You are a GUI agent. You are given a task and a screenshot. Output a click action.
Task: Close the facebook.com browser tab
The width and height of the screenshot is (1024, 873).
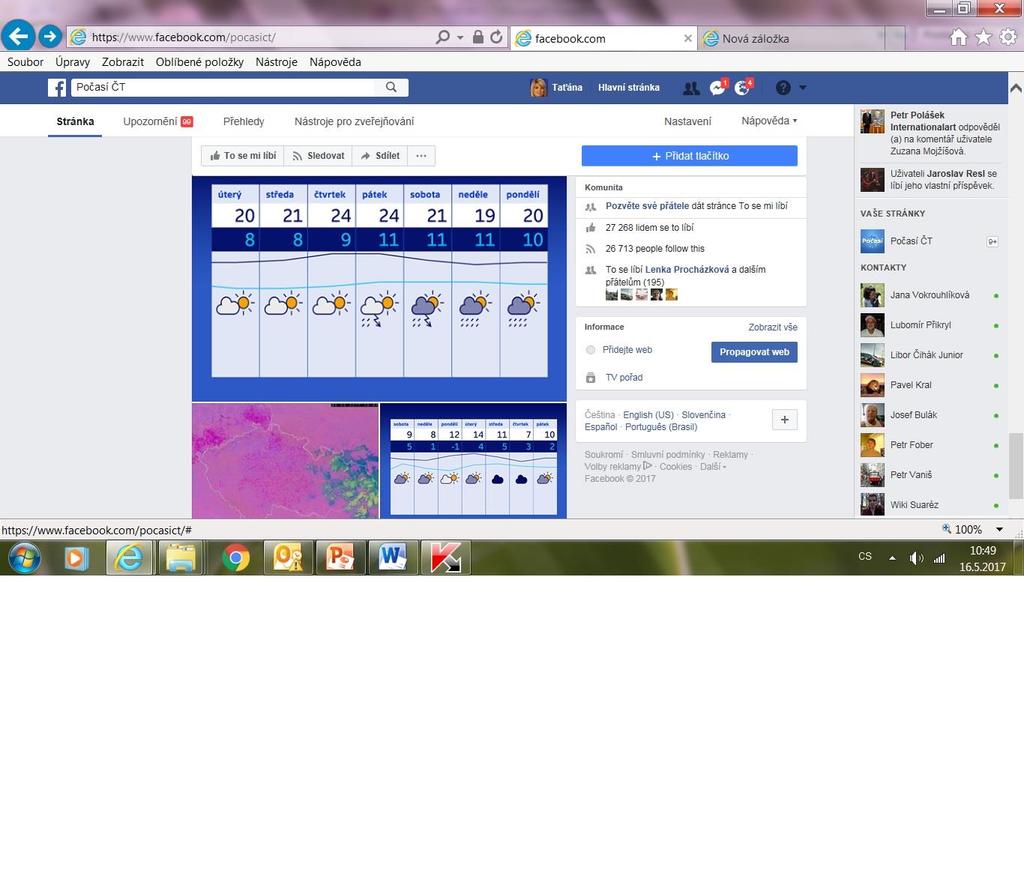pos(688,39)
